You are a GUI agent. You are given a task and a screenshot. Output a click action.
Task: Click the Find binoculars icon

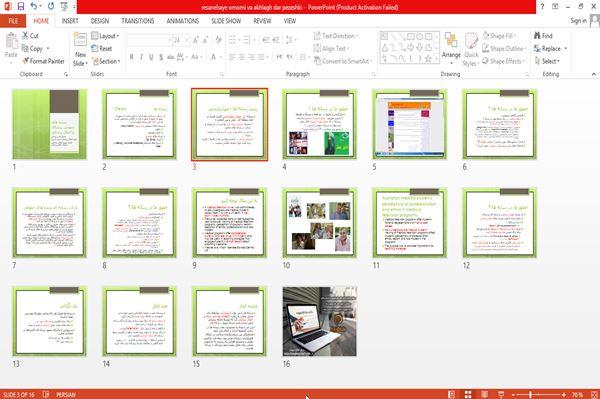point(538,36)
